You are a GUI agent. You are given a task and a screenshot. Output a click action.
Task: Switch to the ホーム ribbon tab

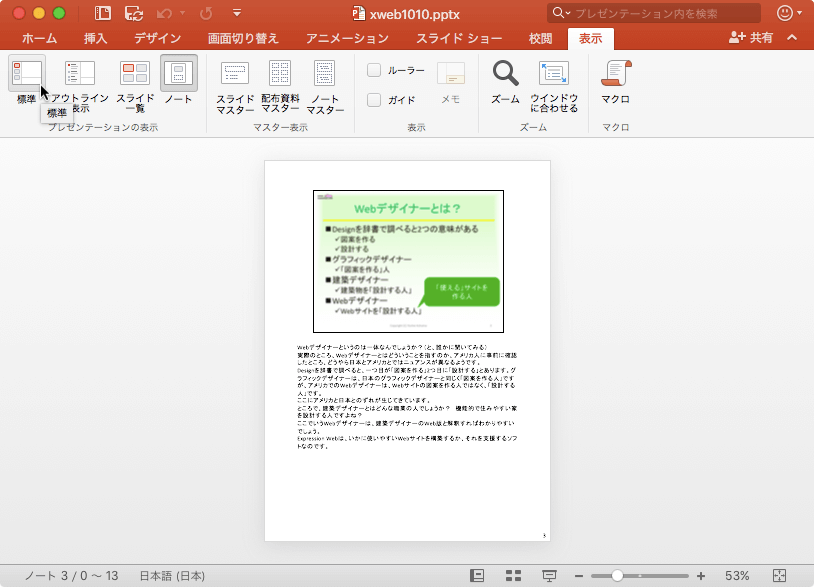pos(39,38)
